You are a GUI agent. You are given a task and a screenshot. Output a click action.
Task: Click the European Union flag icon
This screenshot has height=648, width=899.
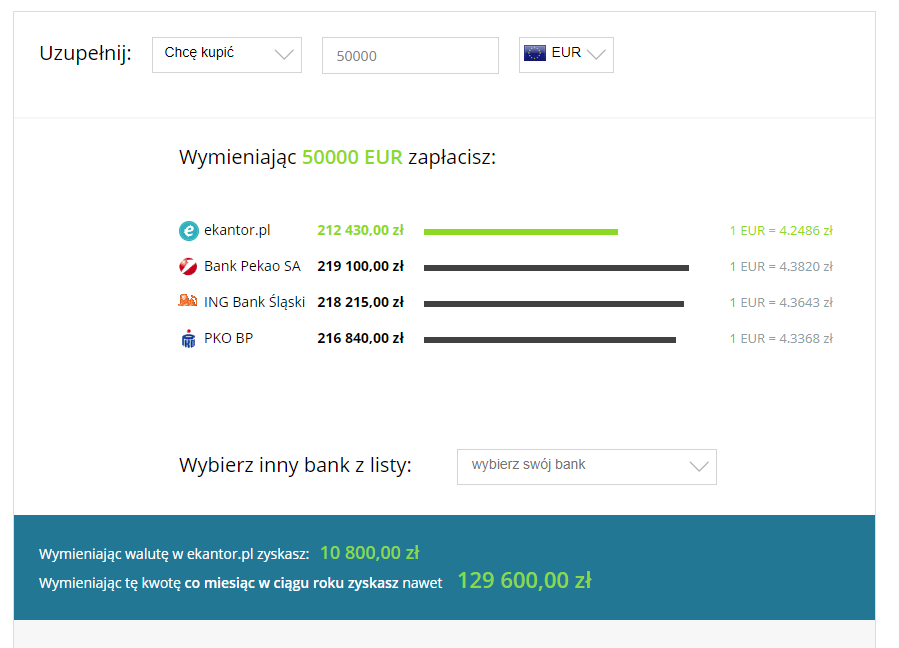(x=534, y=53)
